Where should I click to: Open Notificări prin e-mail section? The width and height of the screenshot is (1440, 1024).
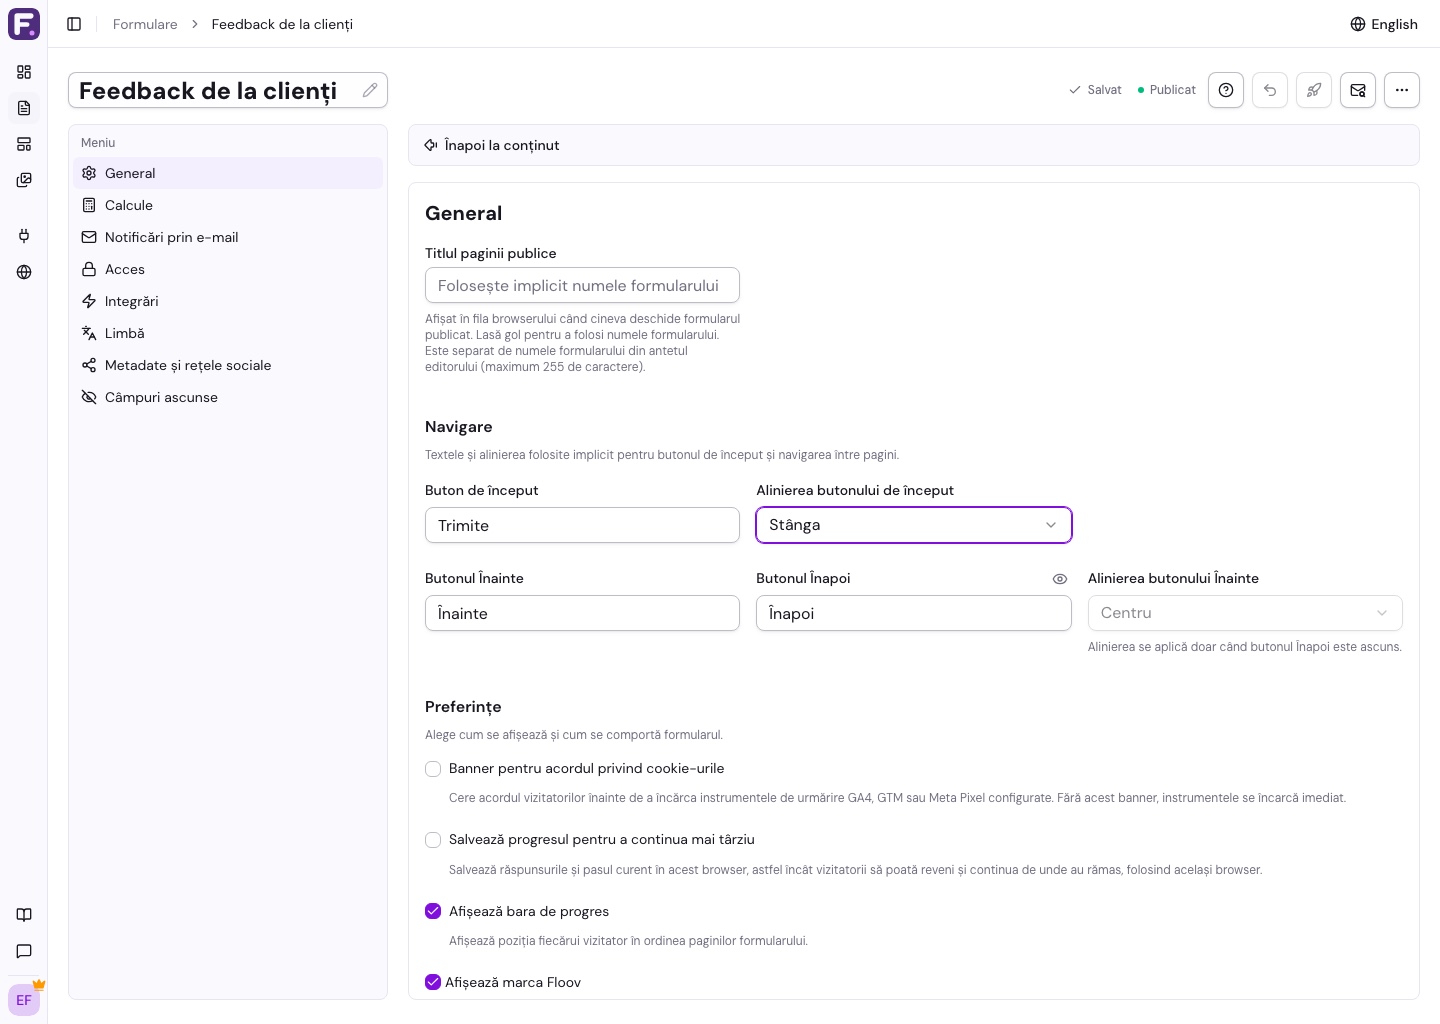(x=228, y=237)
